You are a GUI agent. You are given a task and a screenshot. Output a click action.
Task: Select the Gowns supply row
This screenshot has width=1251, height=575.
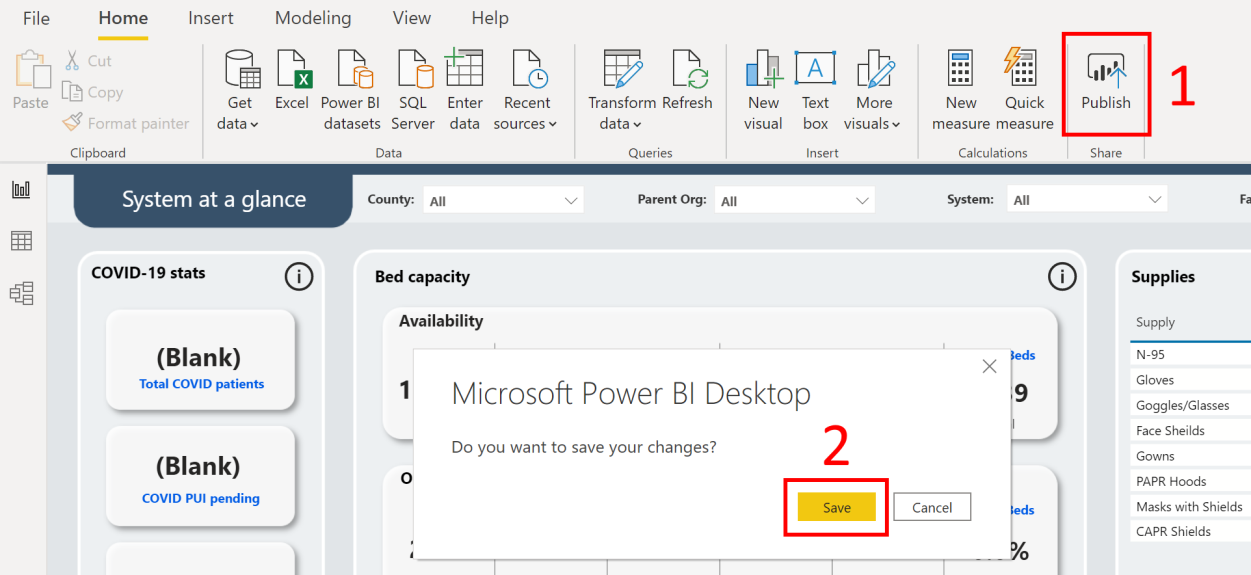pyautogui.click(x=1191, y=456)
